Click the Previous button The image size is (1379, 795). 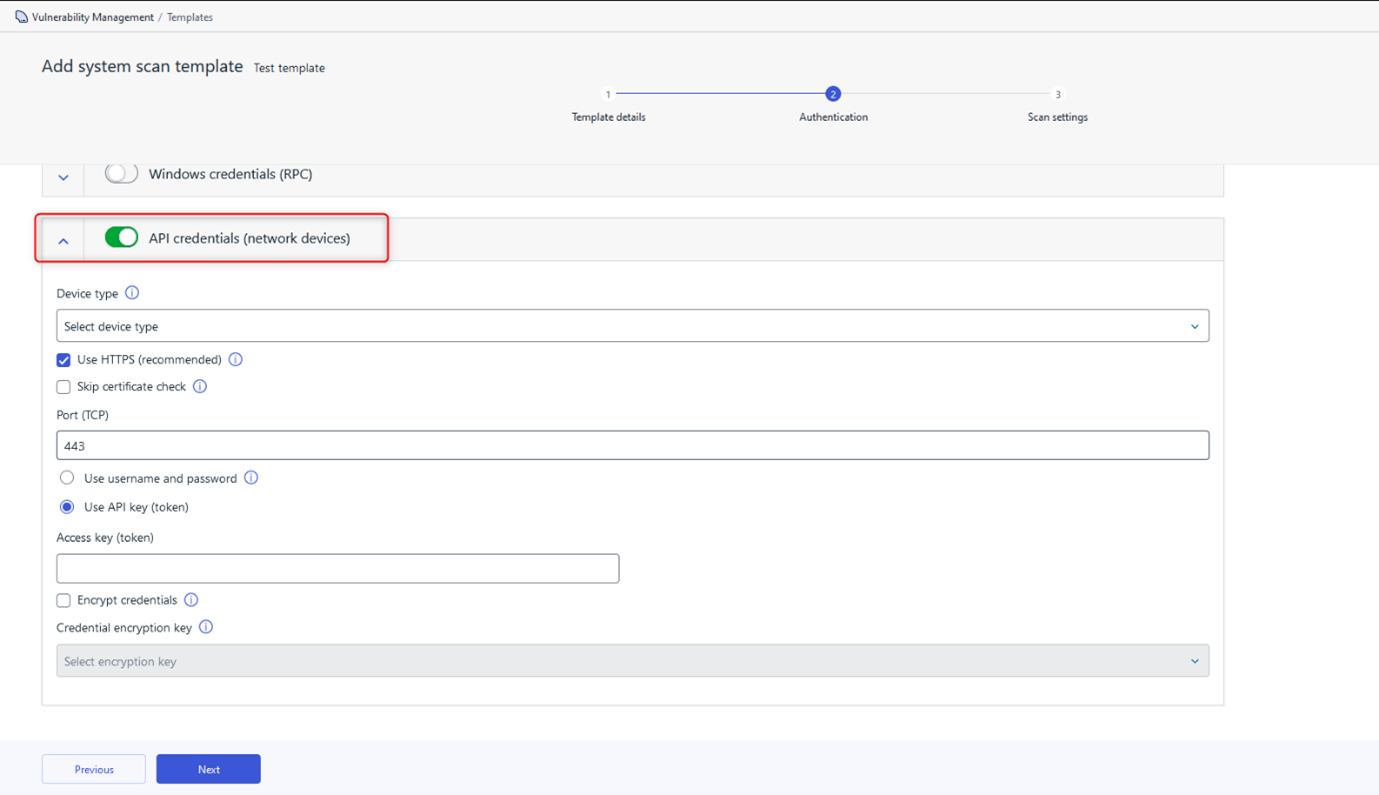click(x=94, y=769)
